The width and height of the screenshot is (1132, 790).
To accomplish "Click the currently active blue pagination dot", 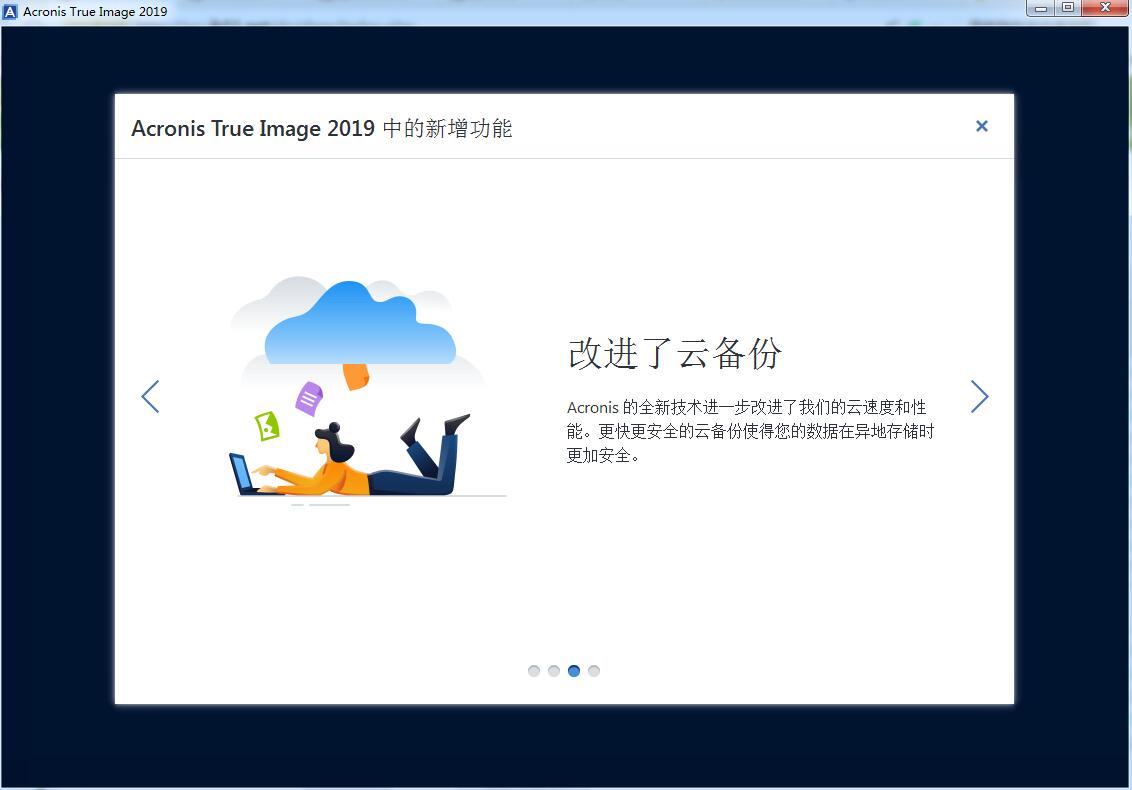I will point(574,671).
